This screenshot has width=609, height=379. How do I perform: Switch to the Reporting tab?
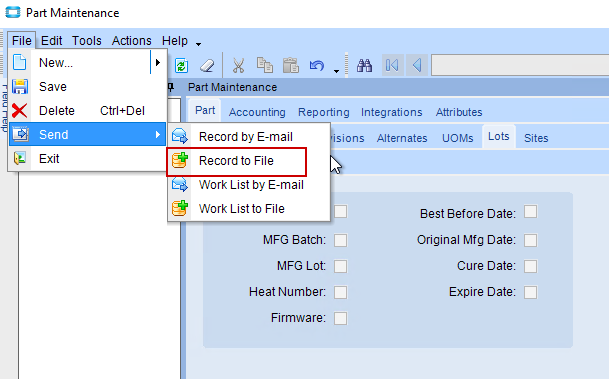pos(324,112)
